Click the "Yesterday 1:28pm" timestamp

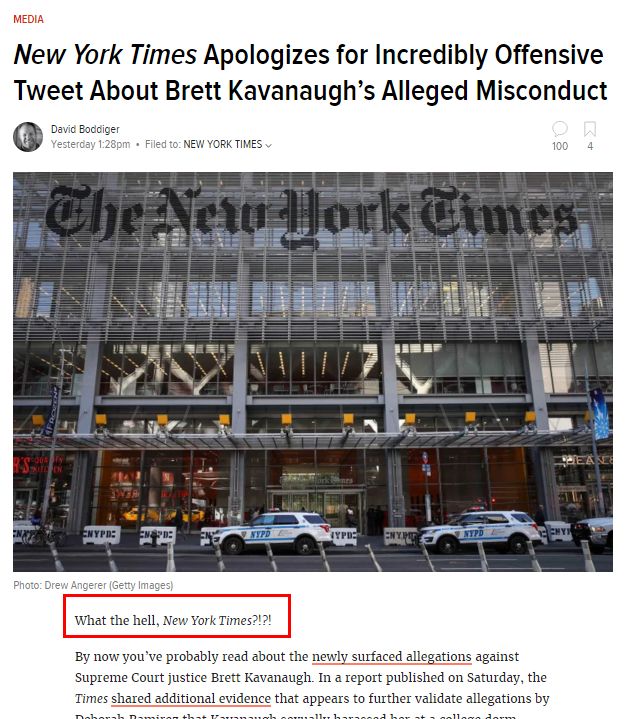90,144
